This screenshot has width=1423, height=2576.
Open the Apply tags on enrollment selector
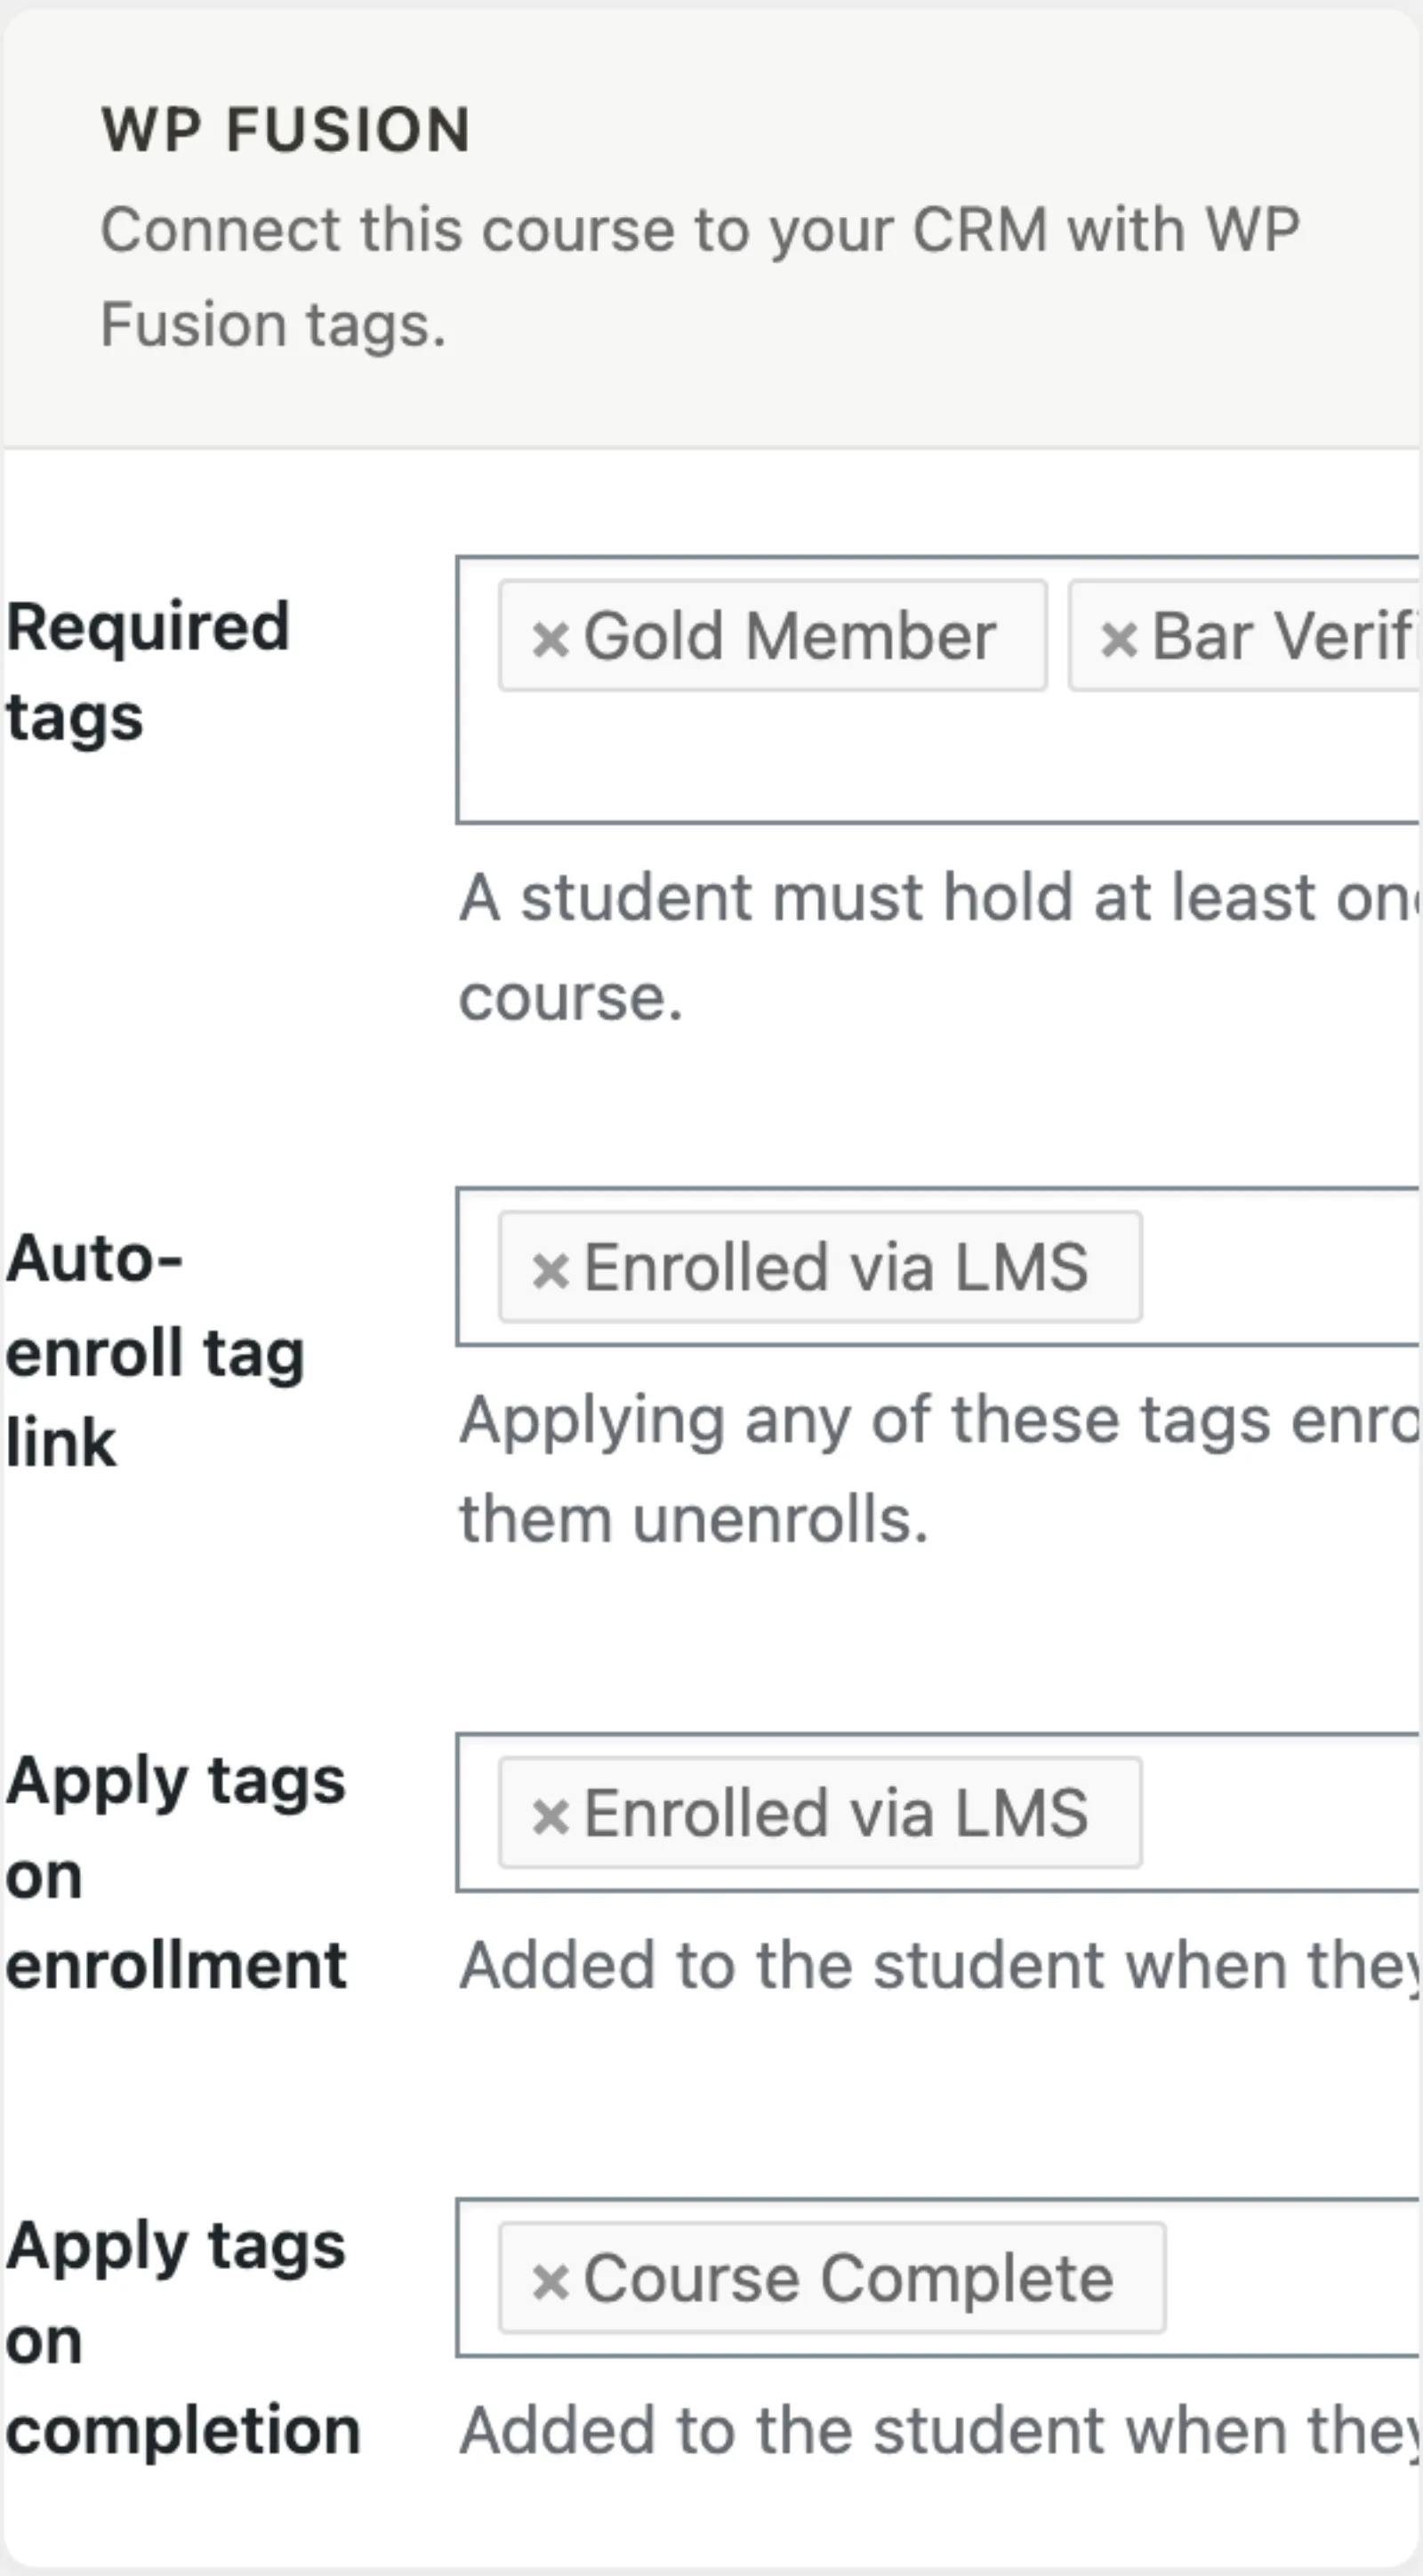[x=1280, y=1812]
